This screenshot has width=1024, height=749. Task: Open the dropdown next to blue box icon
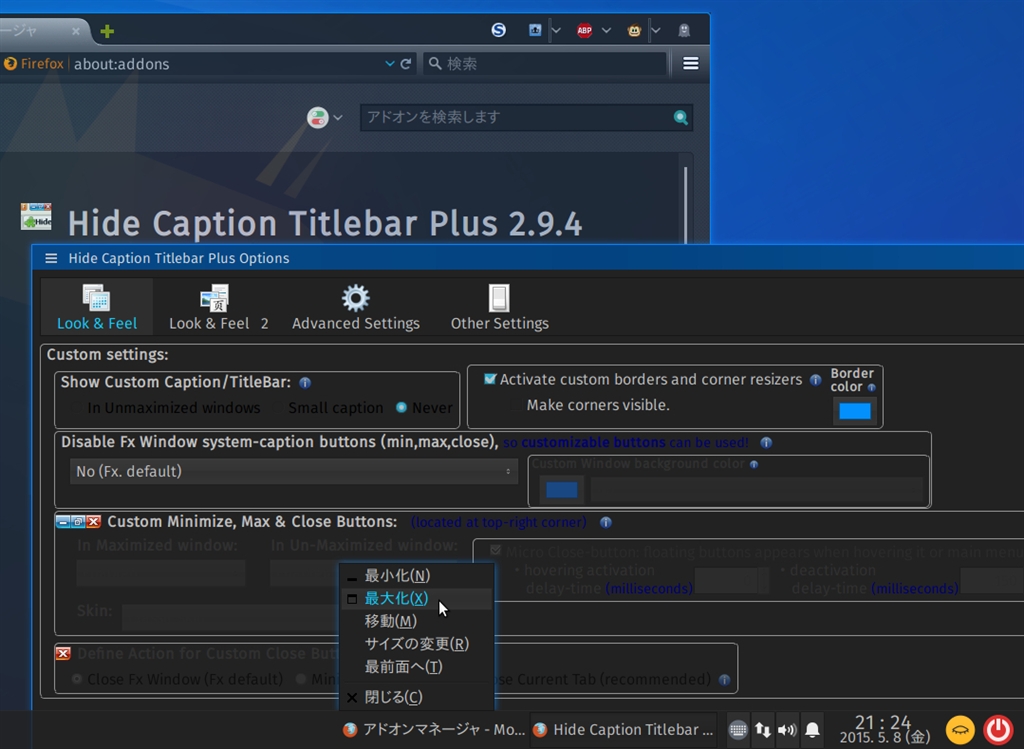click(556, 30)
